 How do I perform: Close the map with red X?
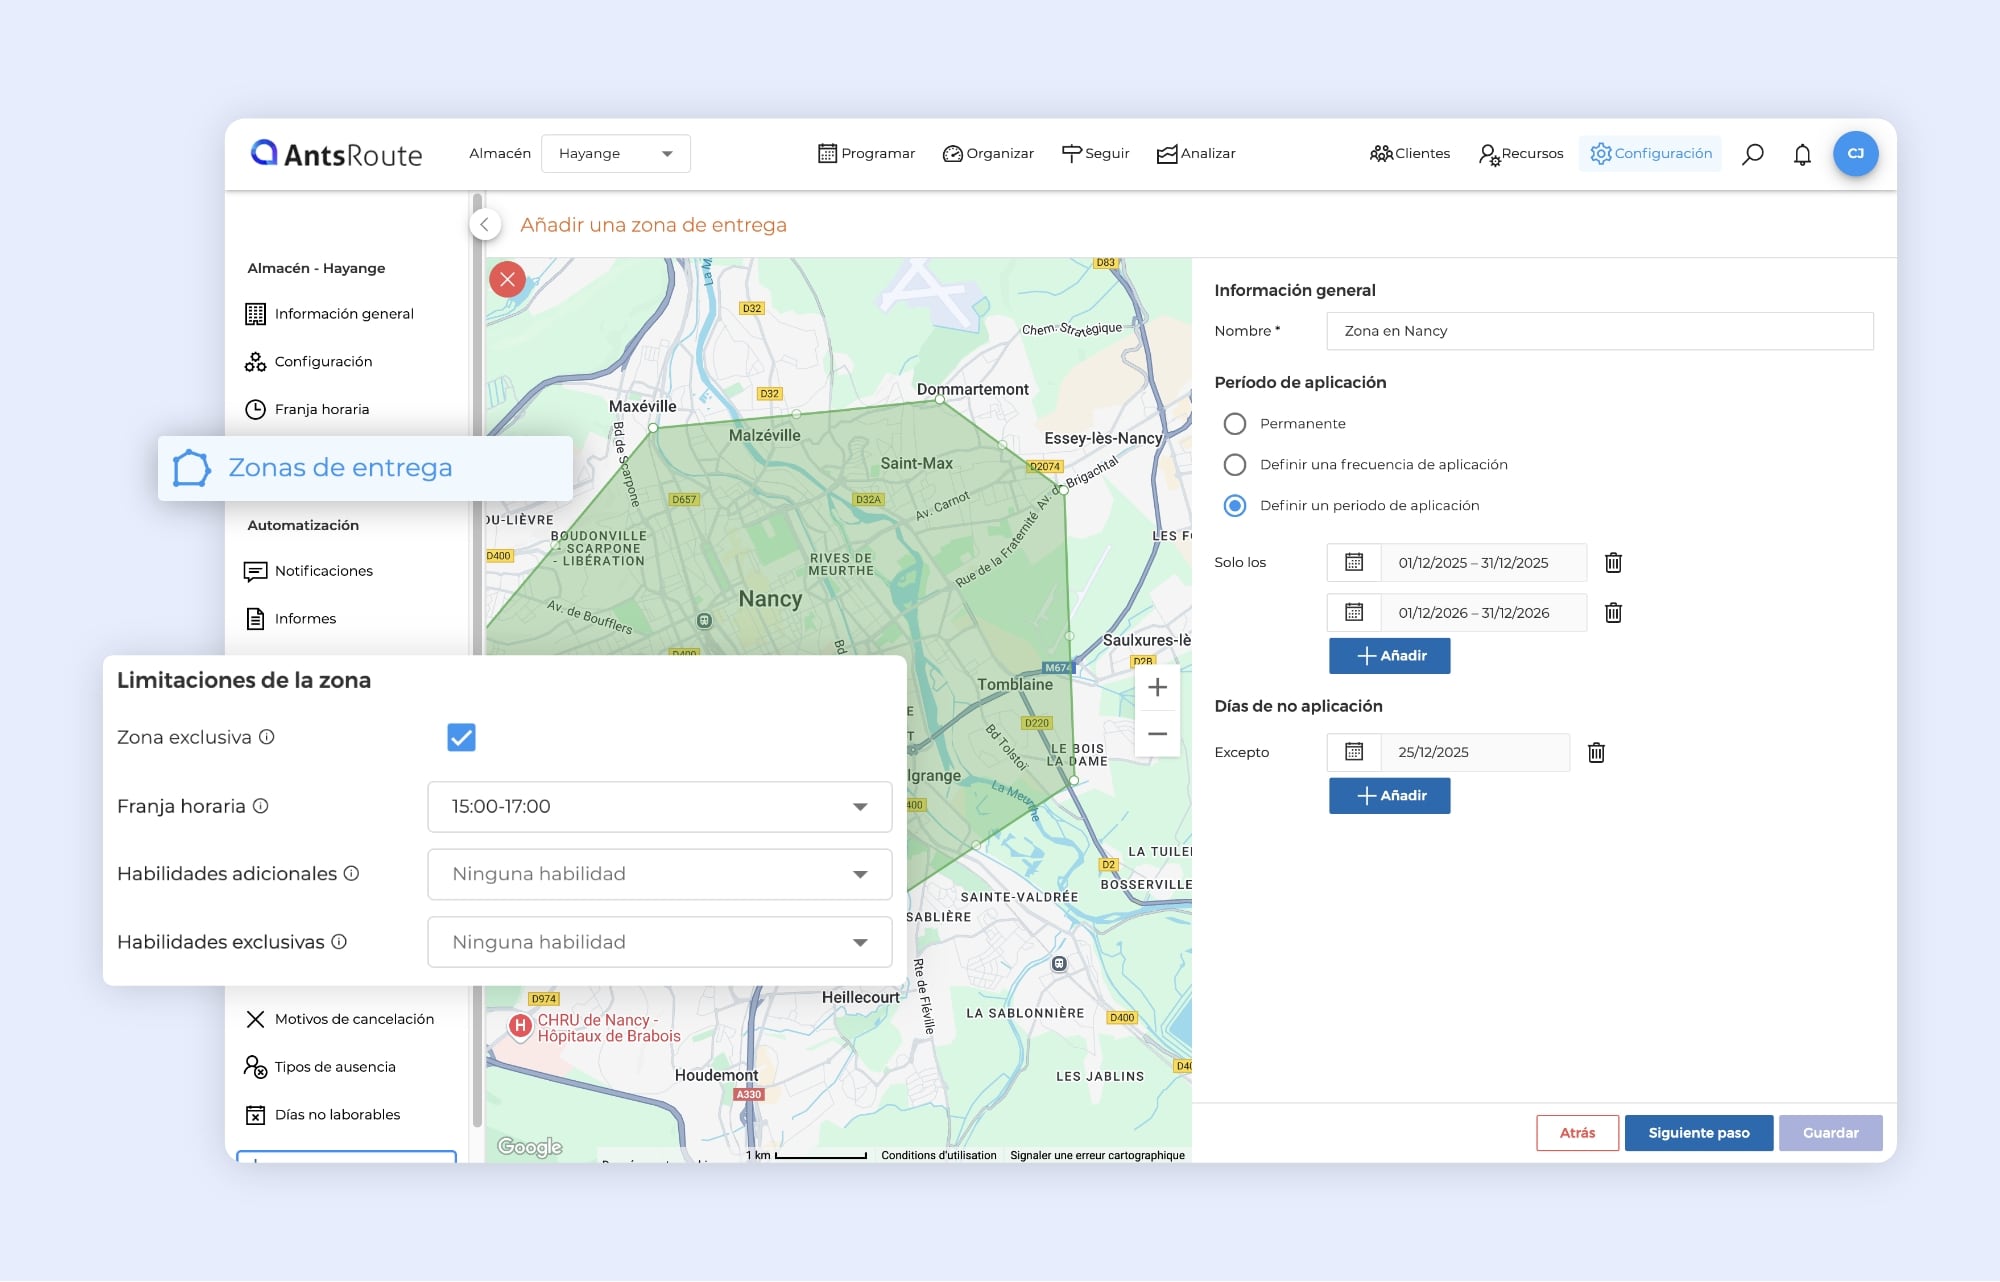[508, 280]
